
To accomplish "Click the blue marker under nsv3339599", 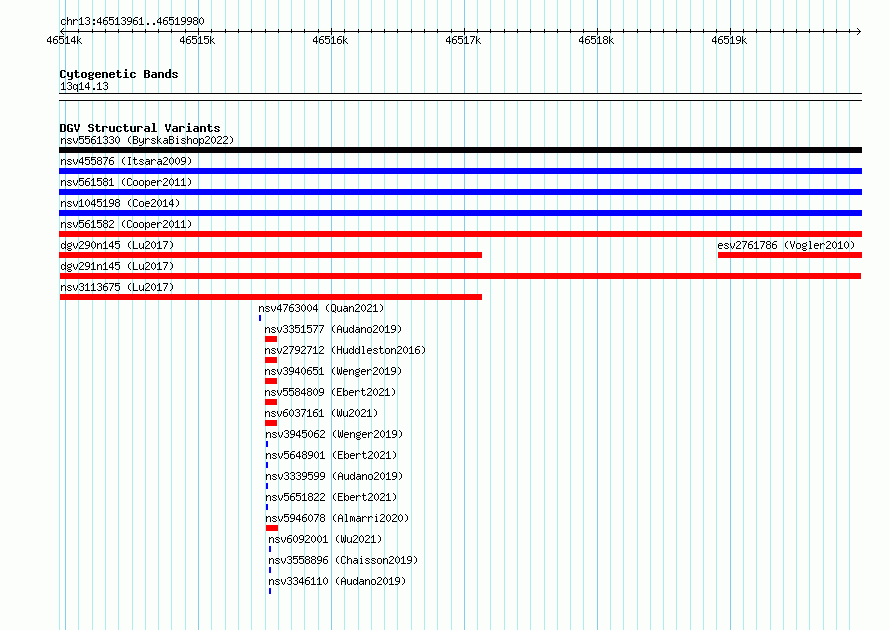I will point(267,486).
